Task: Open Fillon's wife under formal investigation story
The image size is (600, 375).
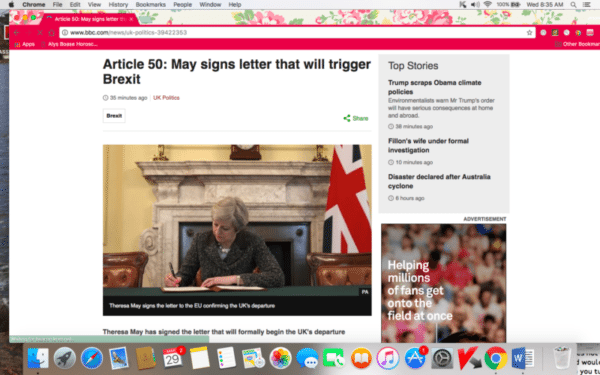Action: point(428,145)
